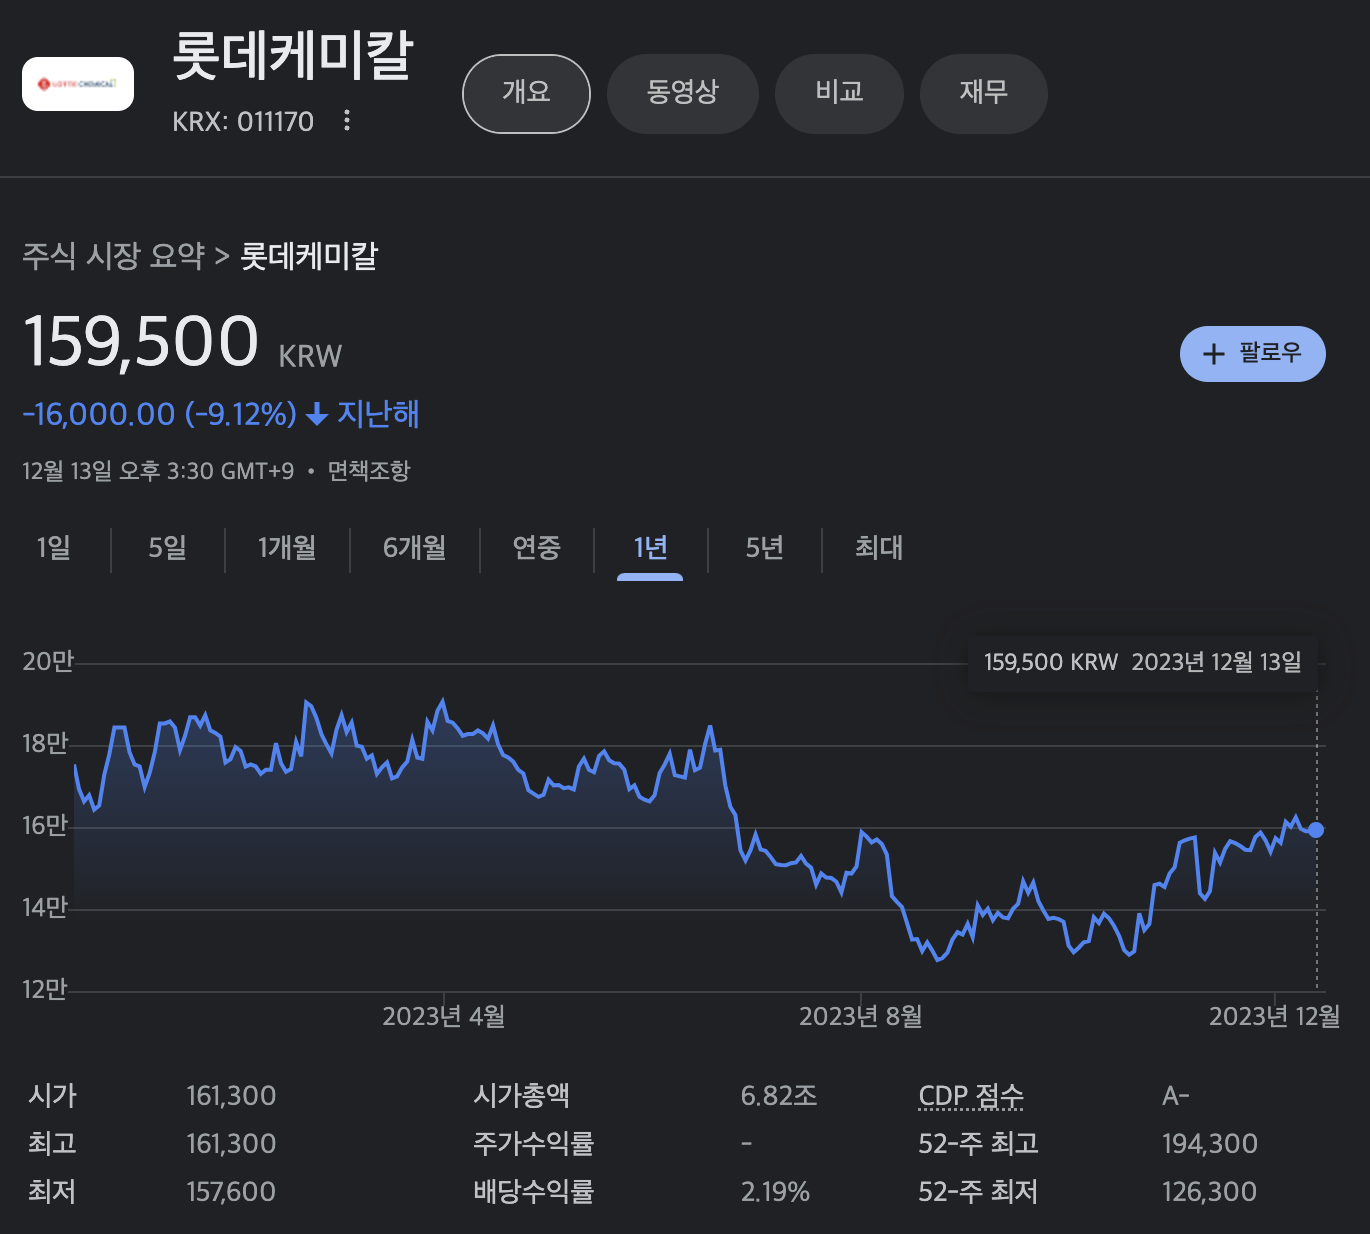This screenshot has width=1370, height=1234.
Task: Click the 52-주 최고 value 194,300
Action: [x=1210, y=1144]
